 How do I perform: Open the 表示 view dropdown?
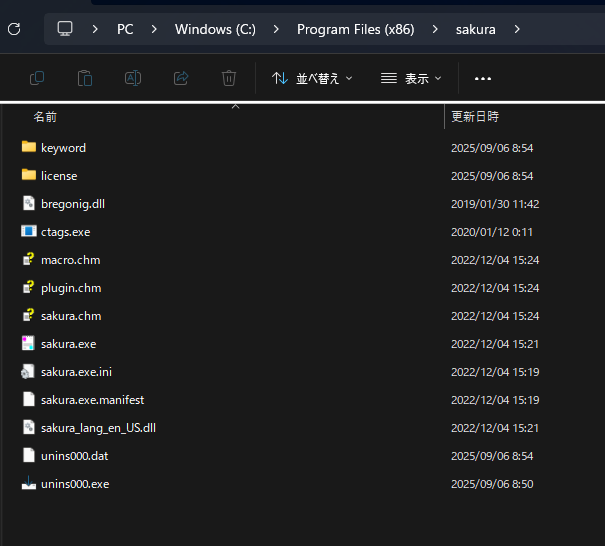[411, 78]
